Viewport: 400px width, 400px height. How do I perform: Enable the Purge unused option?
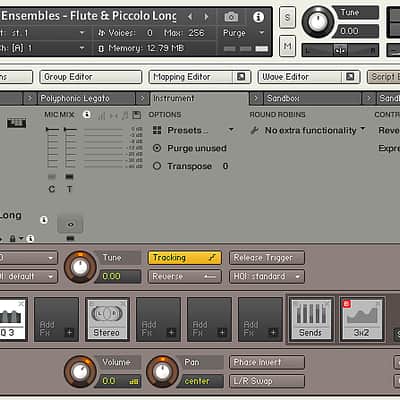(157, 148)
